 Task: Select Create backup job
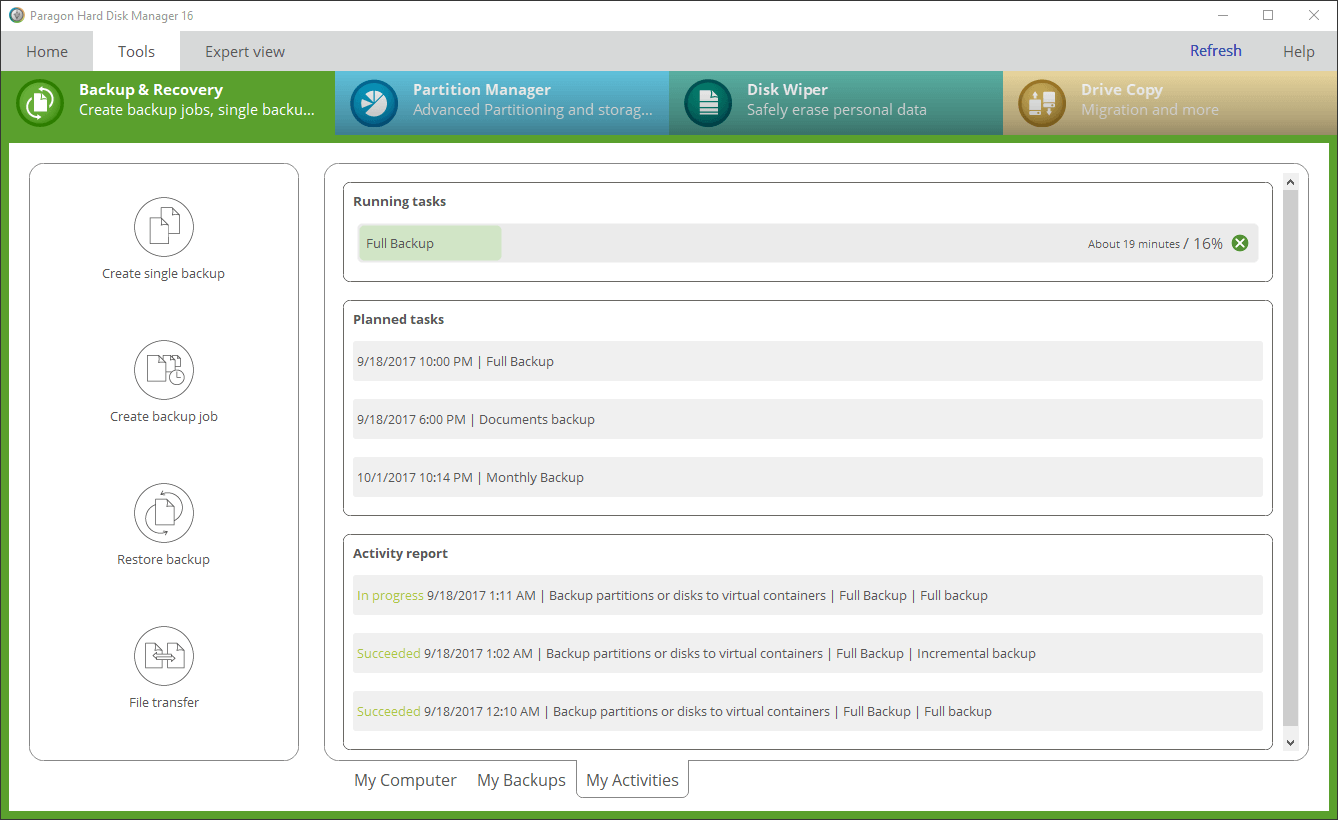click(163, 383)
